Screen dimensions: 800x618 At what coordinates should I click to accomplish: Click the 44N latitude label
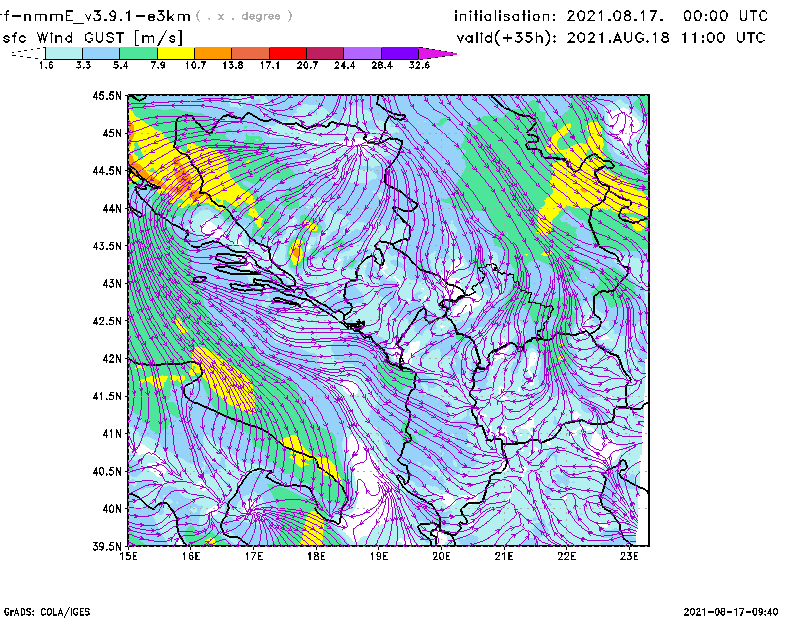pyautogui.click(x=112, y=208)
